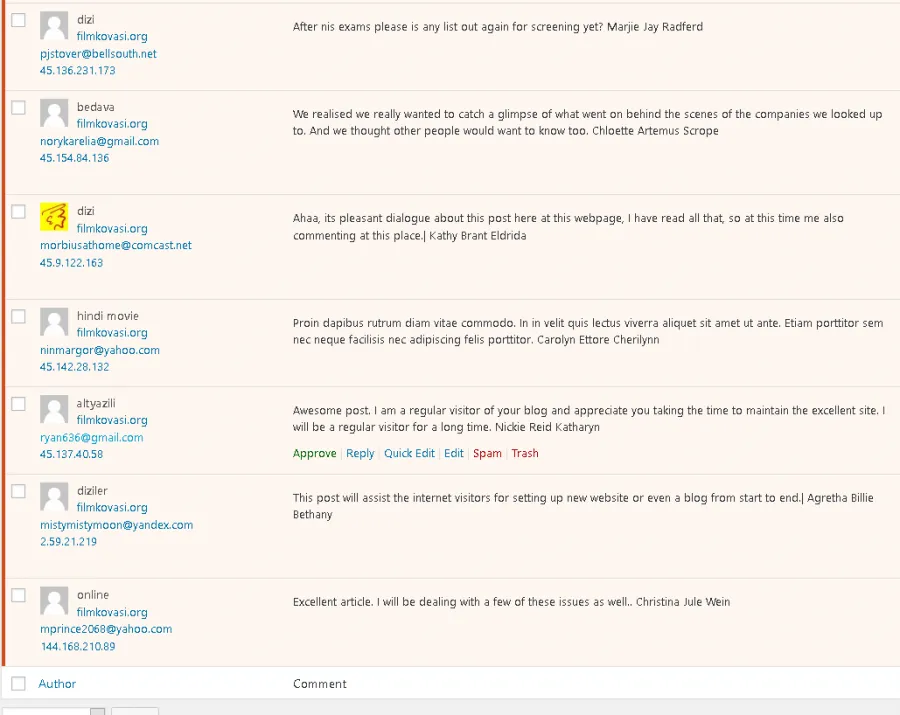The image size is (900, 715).
Task: Reply to the altyazili comment
Action: tap(360, 453)
